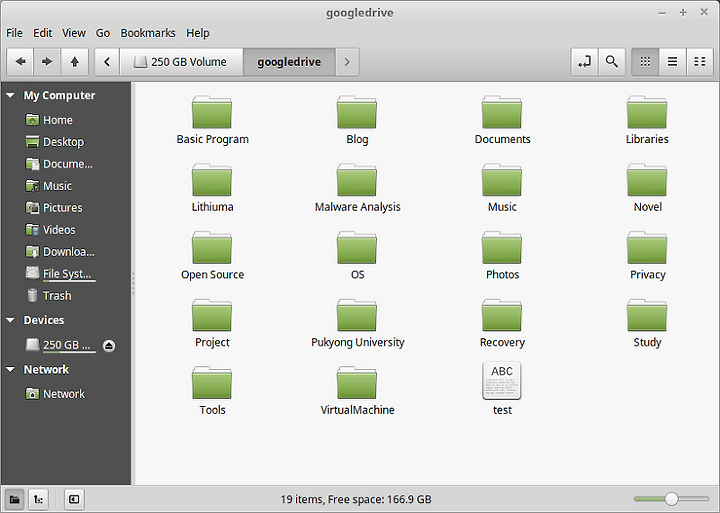The image size is (720, 513).
Task: Go up to parent folder
Action: pyautogui.click(x=74, y=62)
